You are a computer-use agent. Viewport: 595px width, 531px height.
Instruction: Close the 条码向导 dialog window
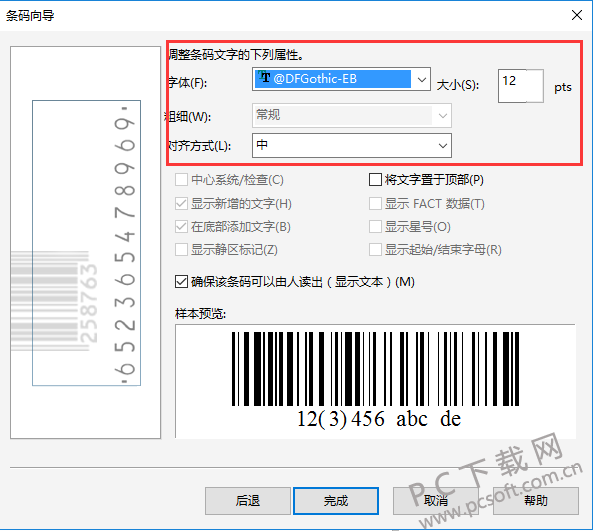click(x=577, y=15)
